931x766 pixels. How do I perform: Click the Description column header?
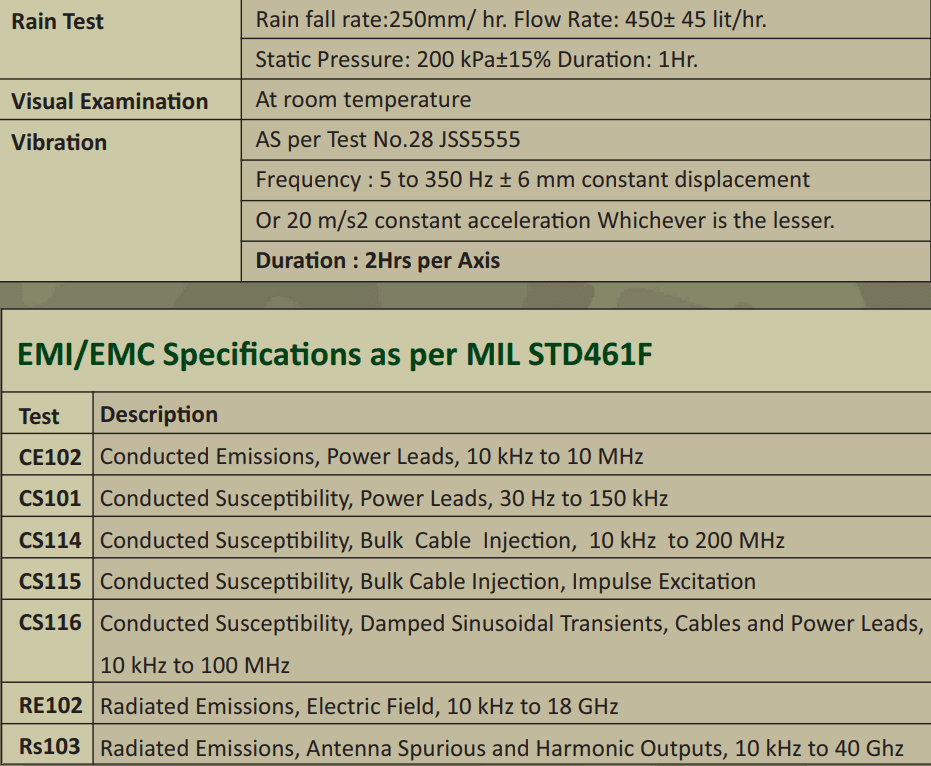tap(159, 414)
